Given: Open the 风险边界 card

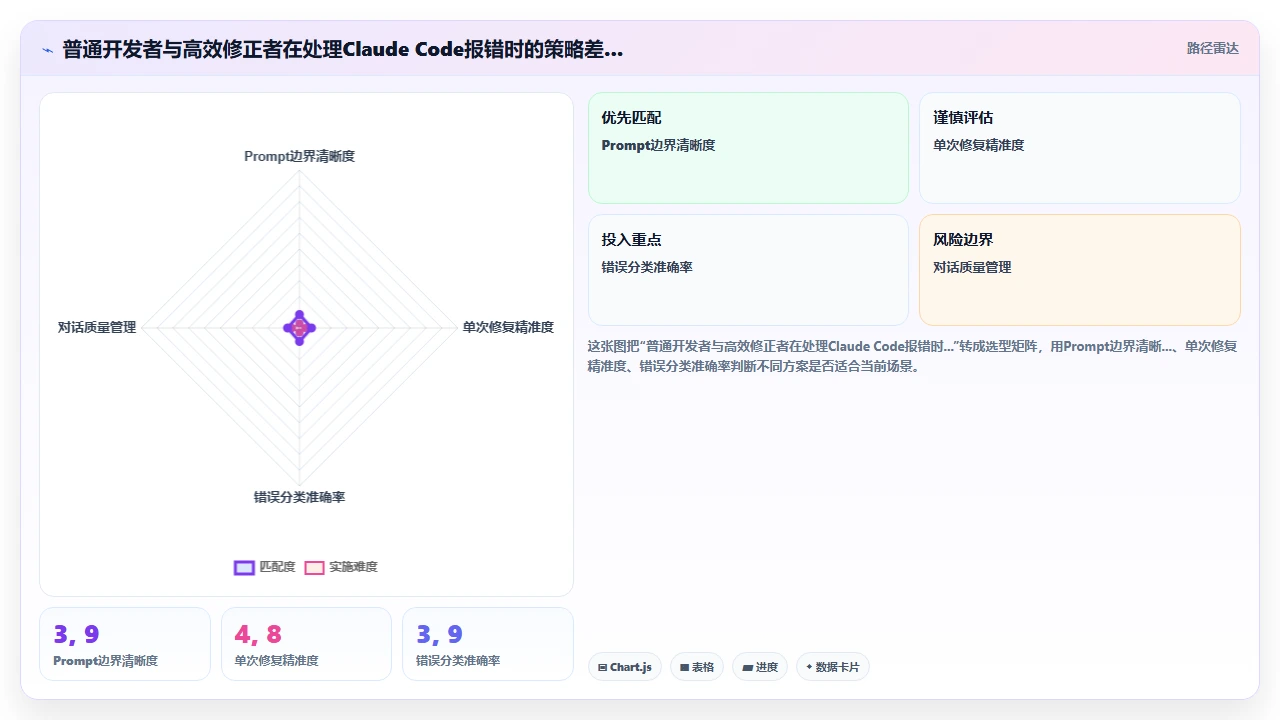Looking at the screenshot, I should click(x=1080, y=270).
